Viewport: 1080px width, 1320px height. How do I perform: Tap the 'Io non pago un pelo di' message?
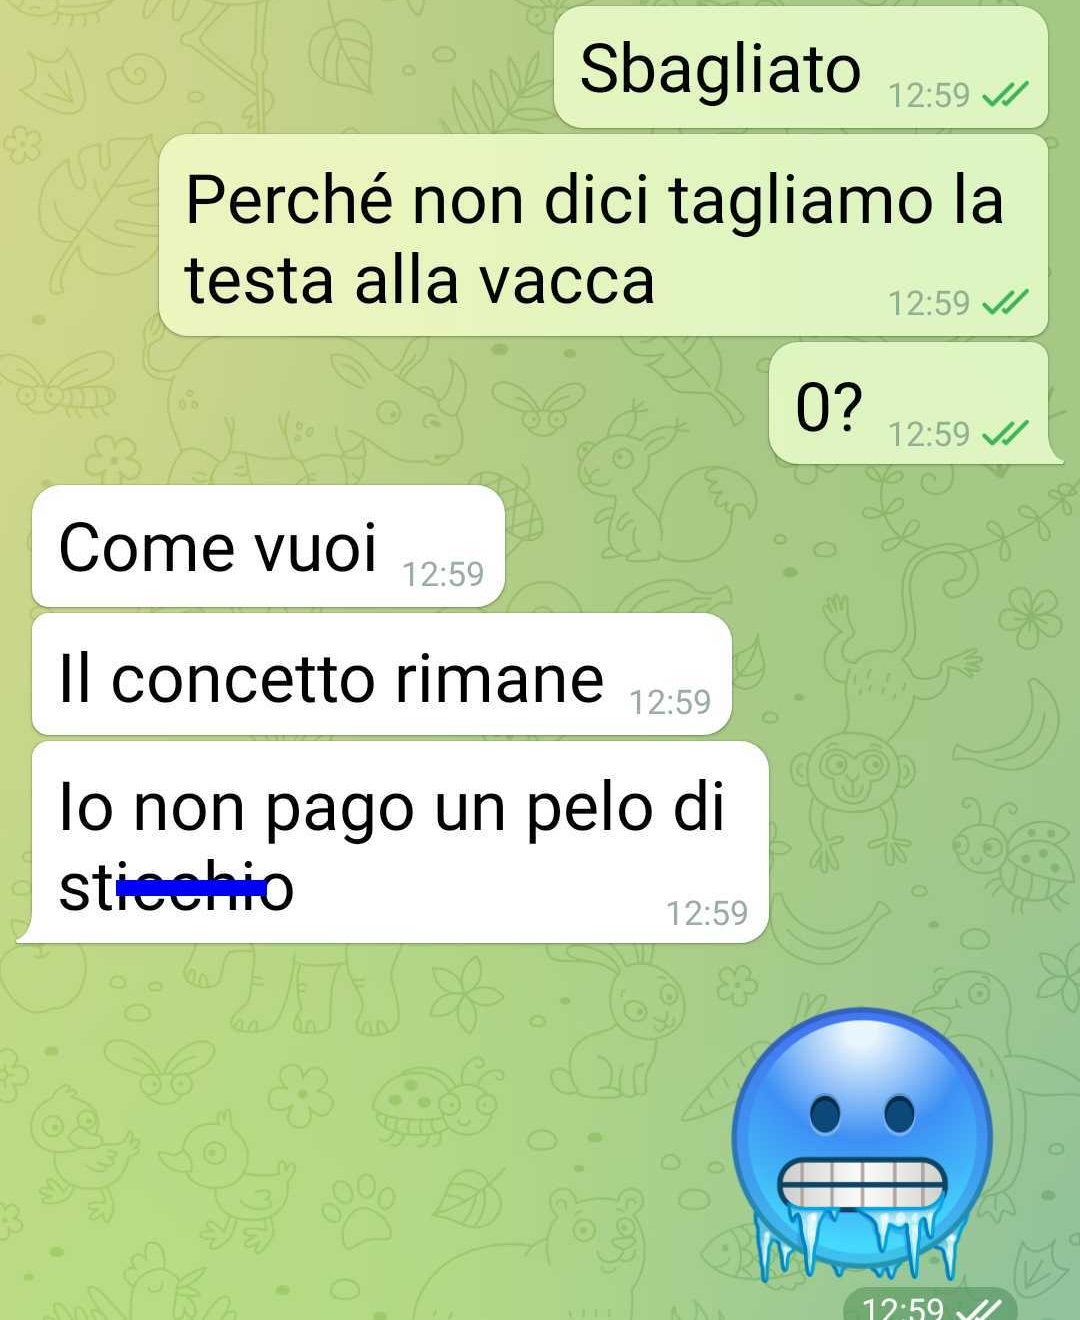pos(396,842)
